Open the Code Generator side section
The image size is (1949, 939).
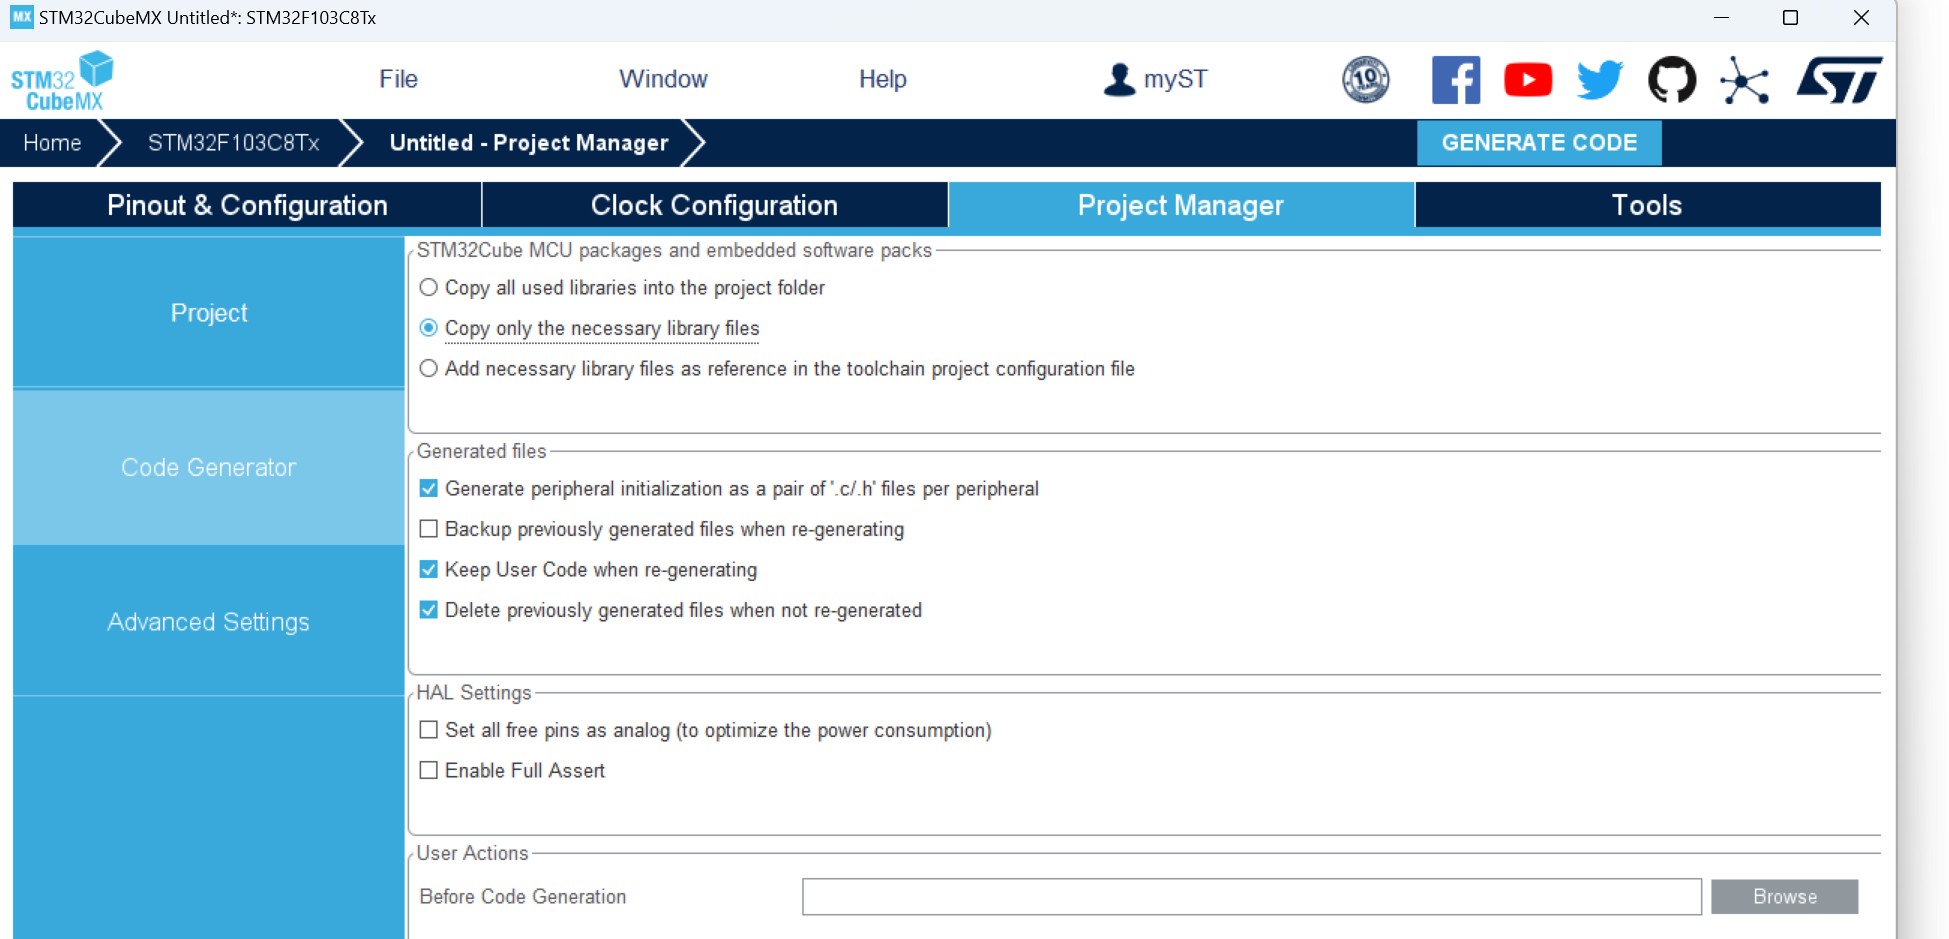[x=209, y=467]
